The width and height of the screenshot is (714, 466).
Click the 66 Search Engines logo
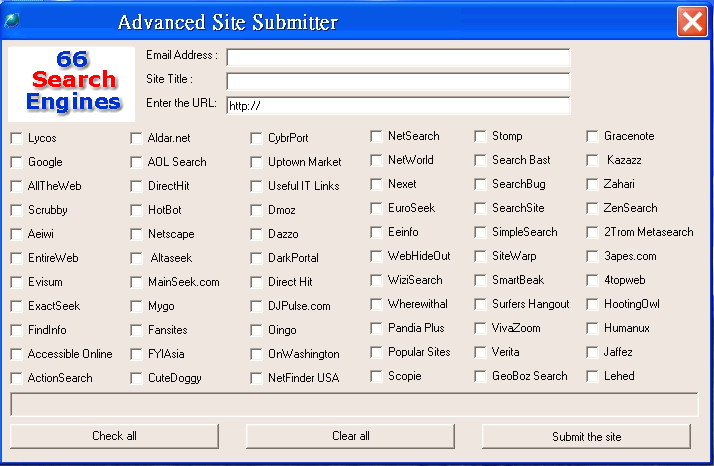[x=72, y=81]
